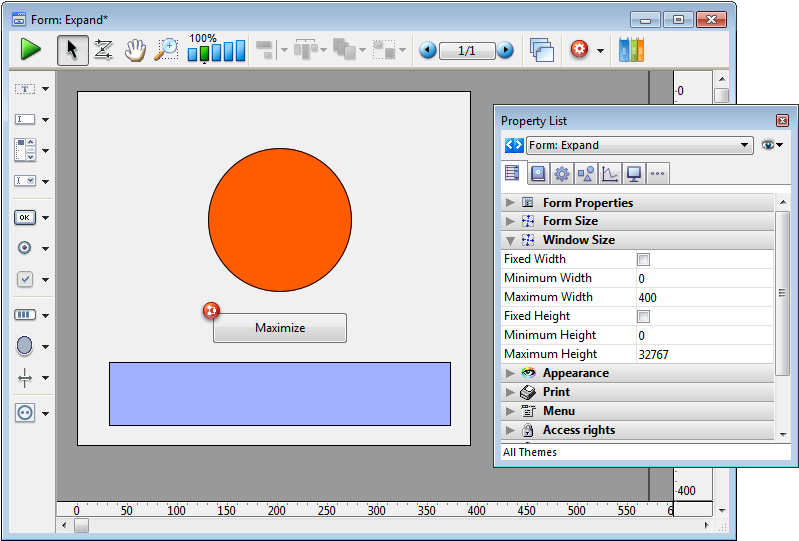Select the arrow pointer tool
The width and height of the screenshot is (799, 541).
72,50
